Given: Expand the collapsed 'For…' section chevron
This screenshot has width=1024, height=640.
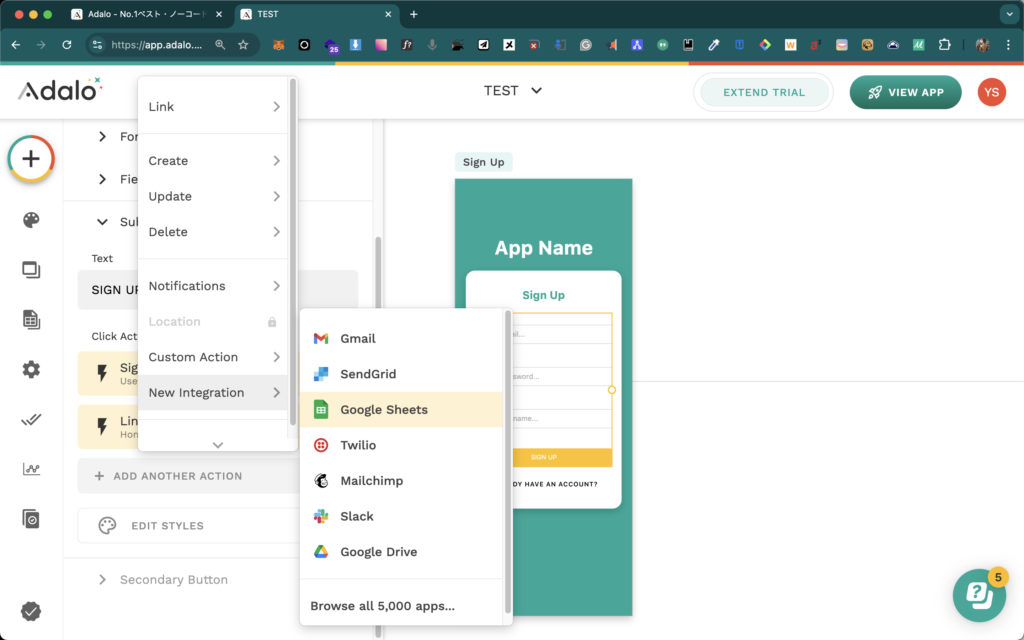Looking at the screenshot, I should pyautogui.click(x=103, y=136).
